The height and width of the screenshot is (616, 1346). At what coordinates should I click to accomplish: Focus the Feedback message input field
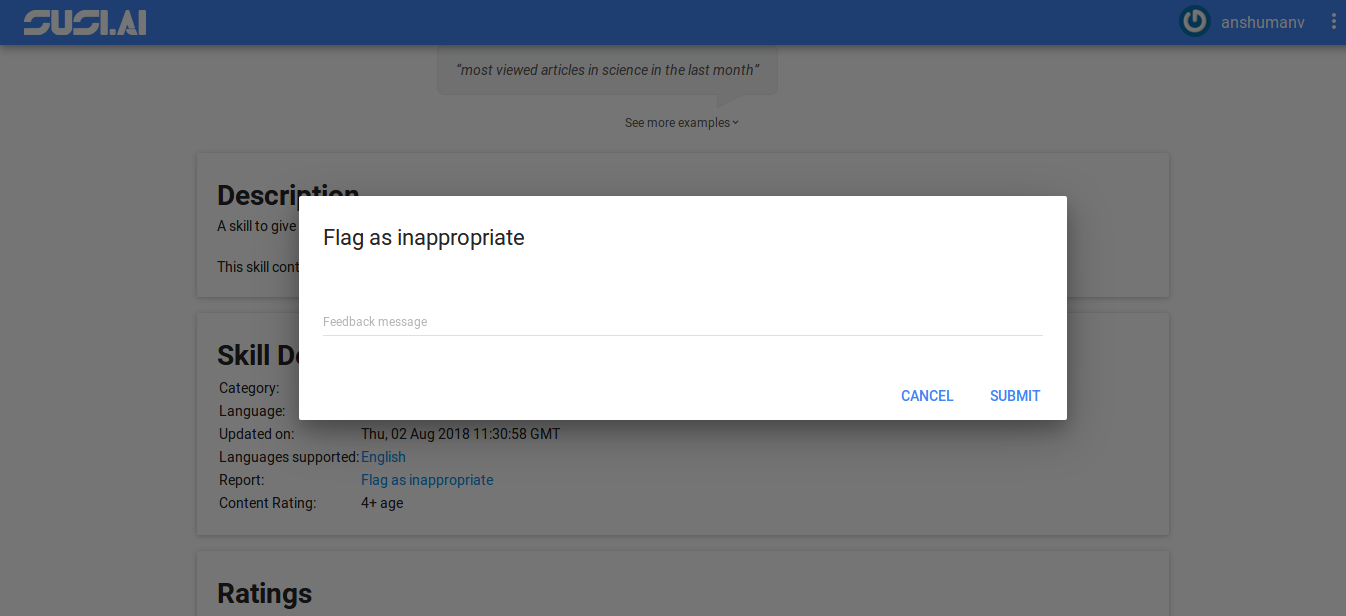point(682,322)
